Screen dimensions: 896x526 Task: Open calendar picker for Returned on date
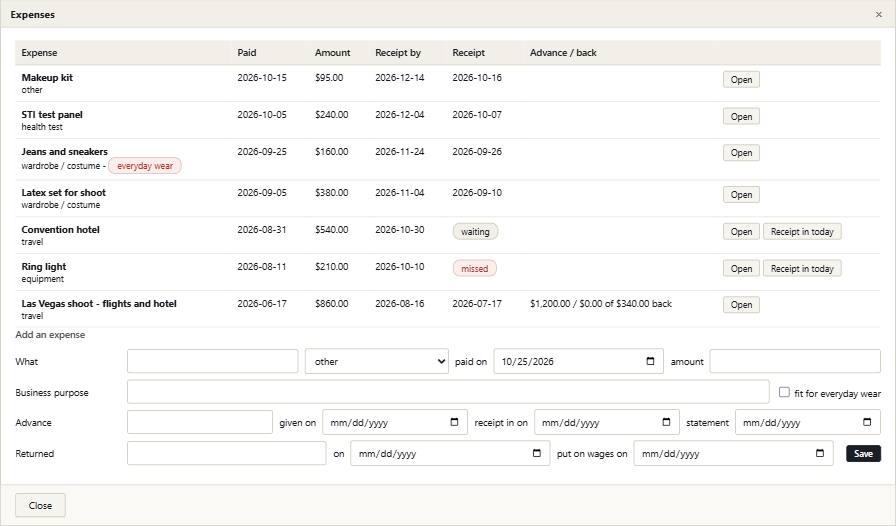pyautogui.click(x=537, y=453)
